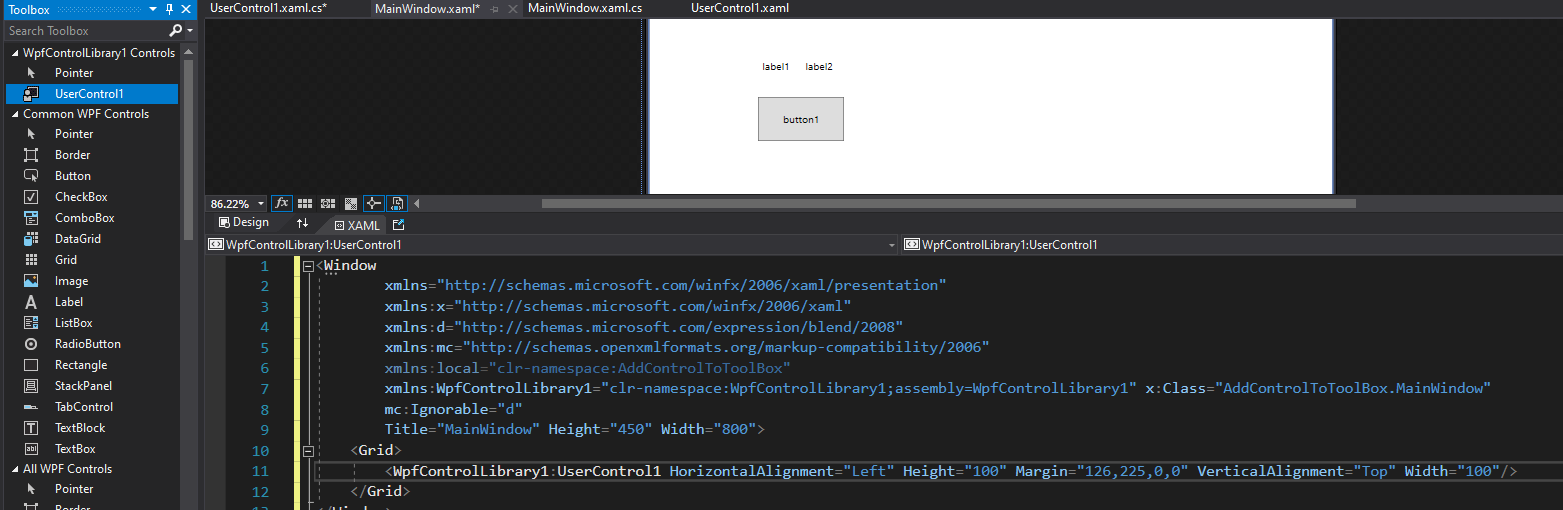Pick the DataGrid control icon
The width and height of the screenshot is (1563, 510).
[x=31, y=239]
